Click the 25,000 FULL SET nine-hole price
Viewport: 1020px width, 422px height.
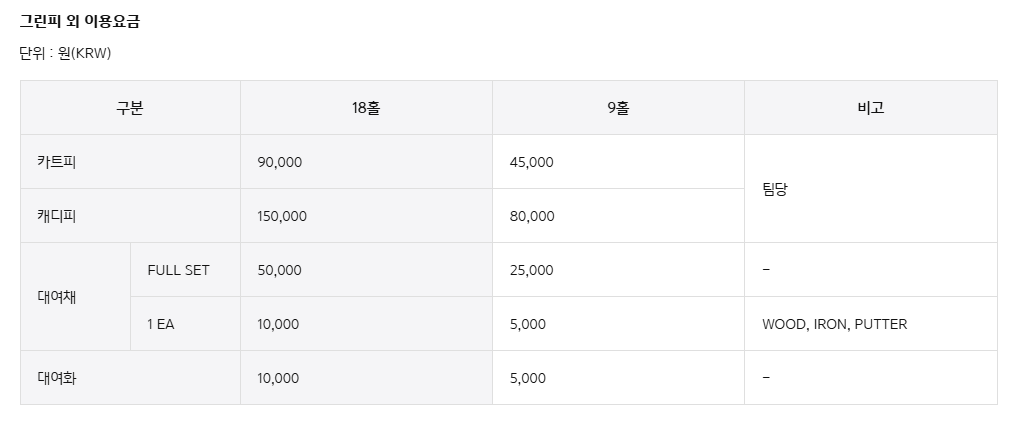(531, 270)
